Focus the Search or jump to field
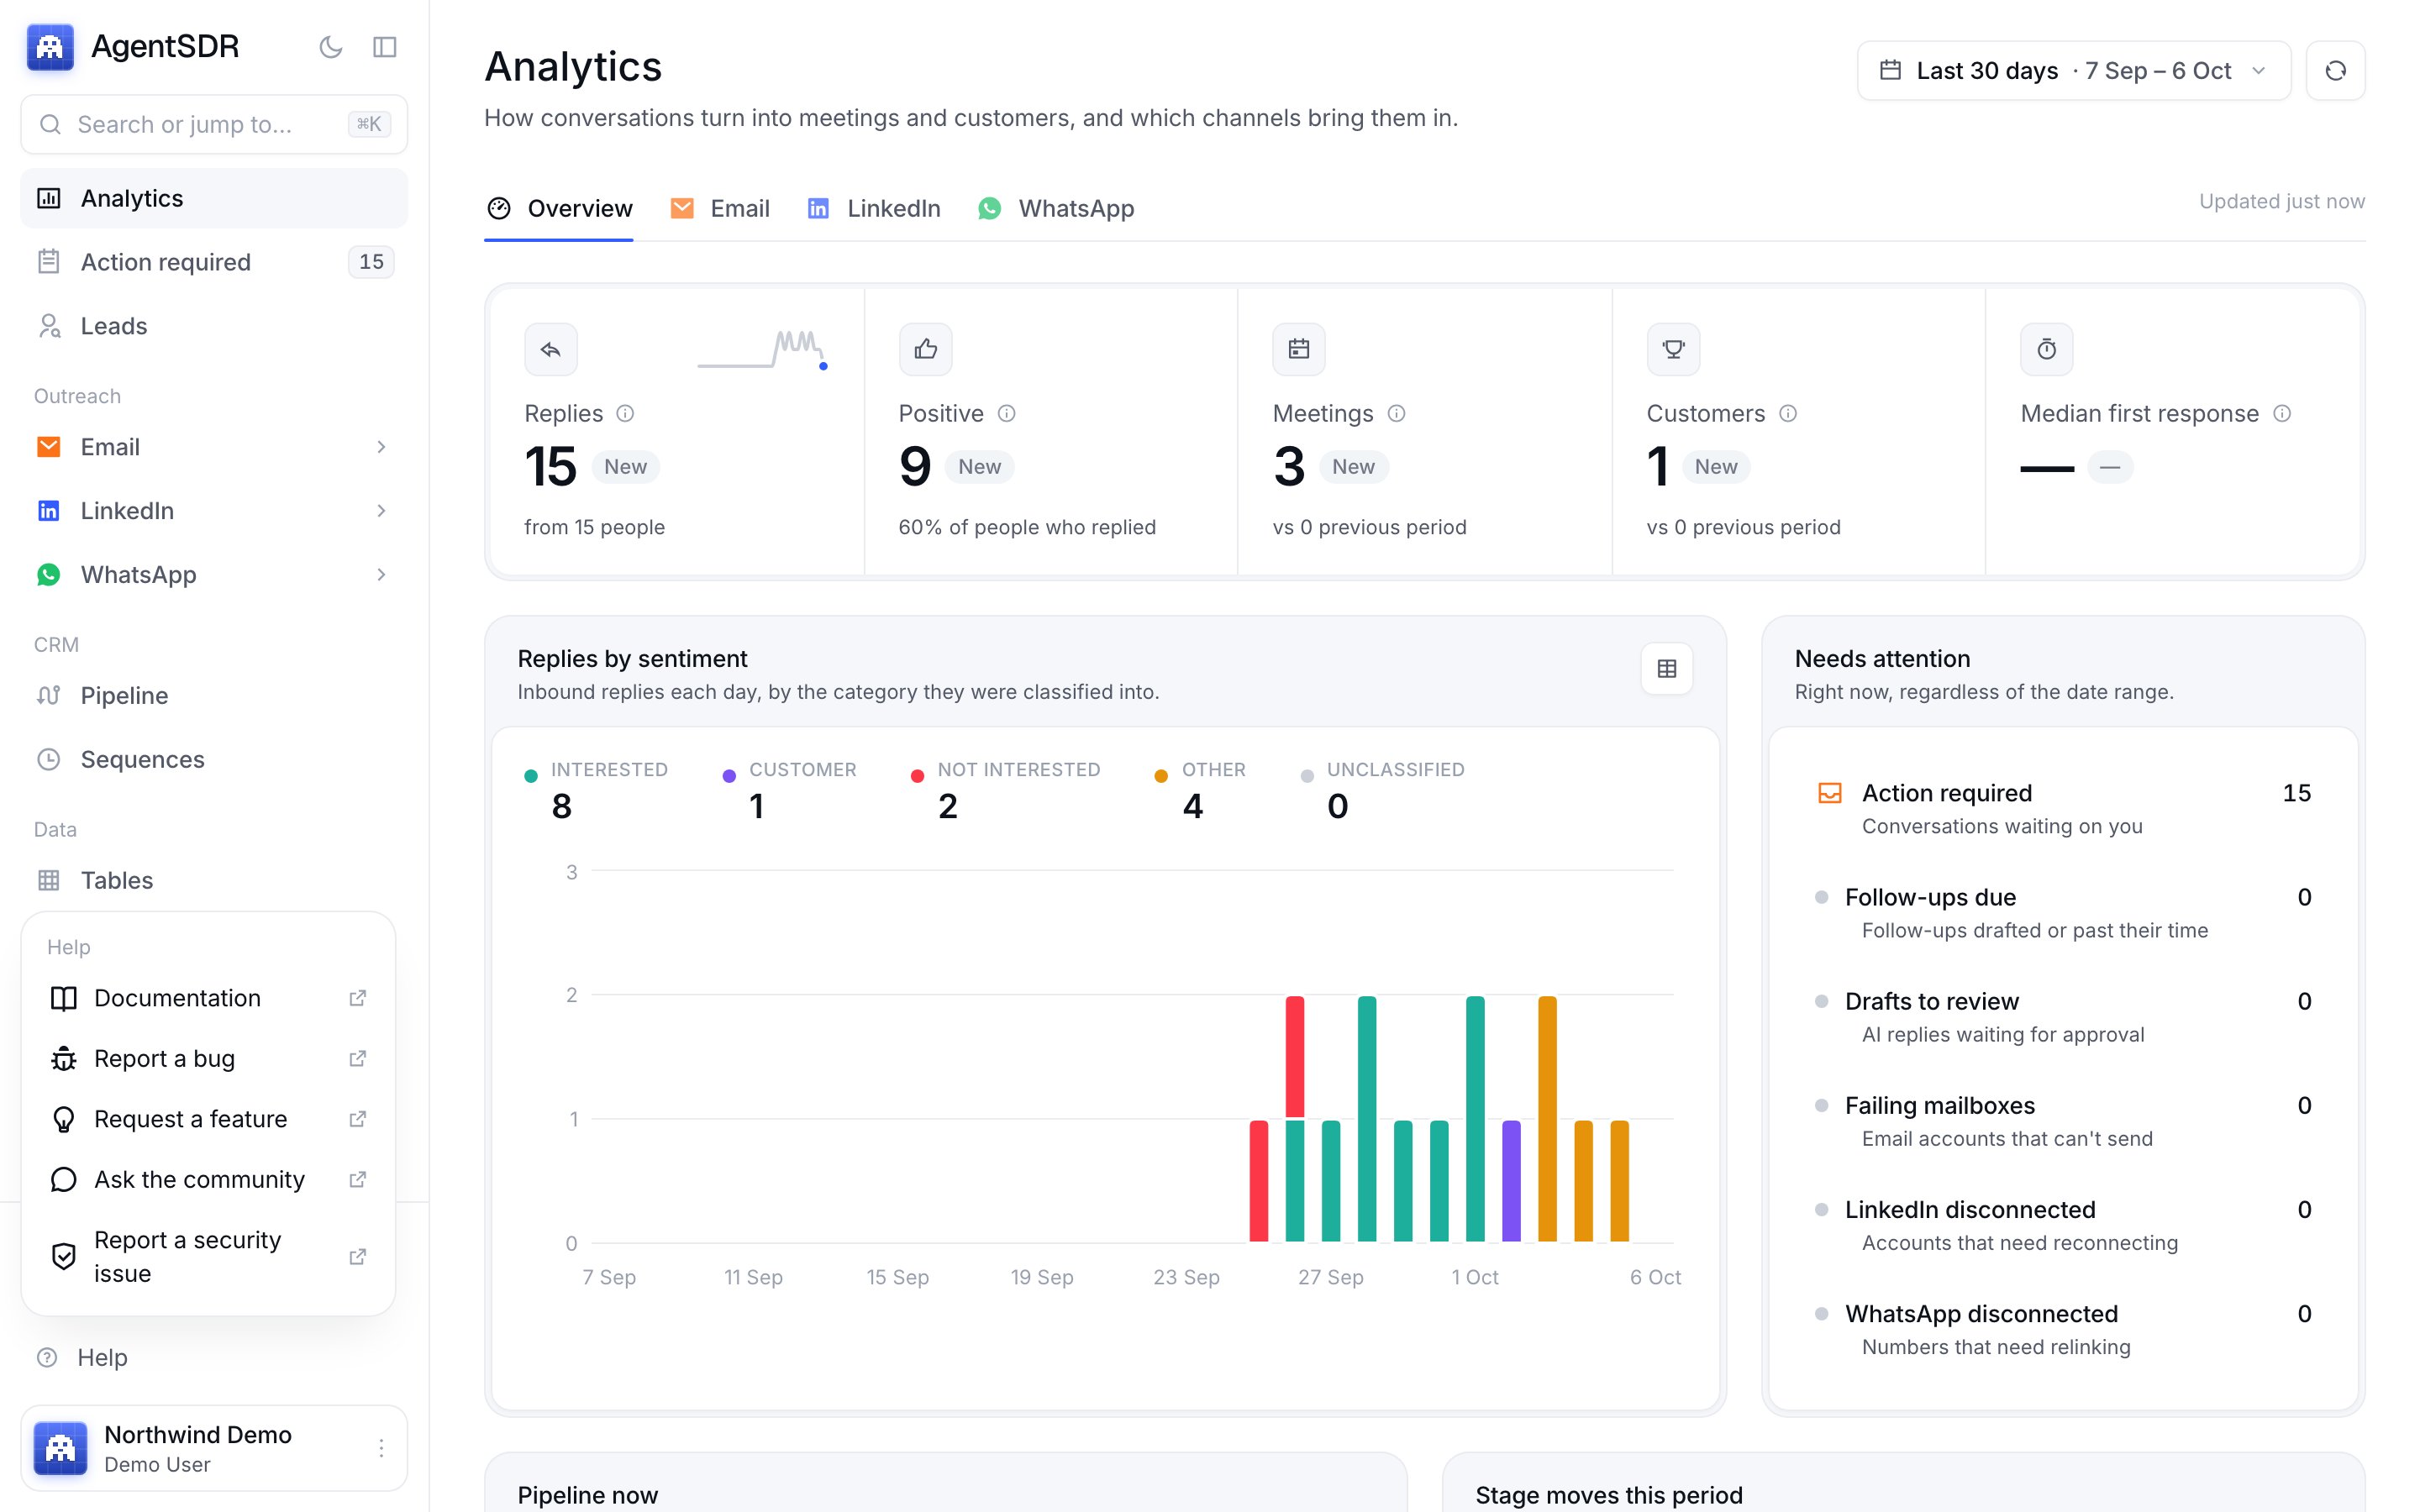The image size is (2420, 1512). click(x=214, y=124)
